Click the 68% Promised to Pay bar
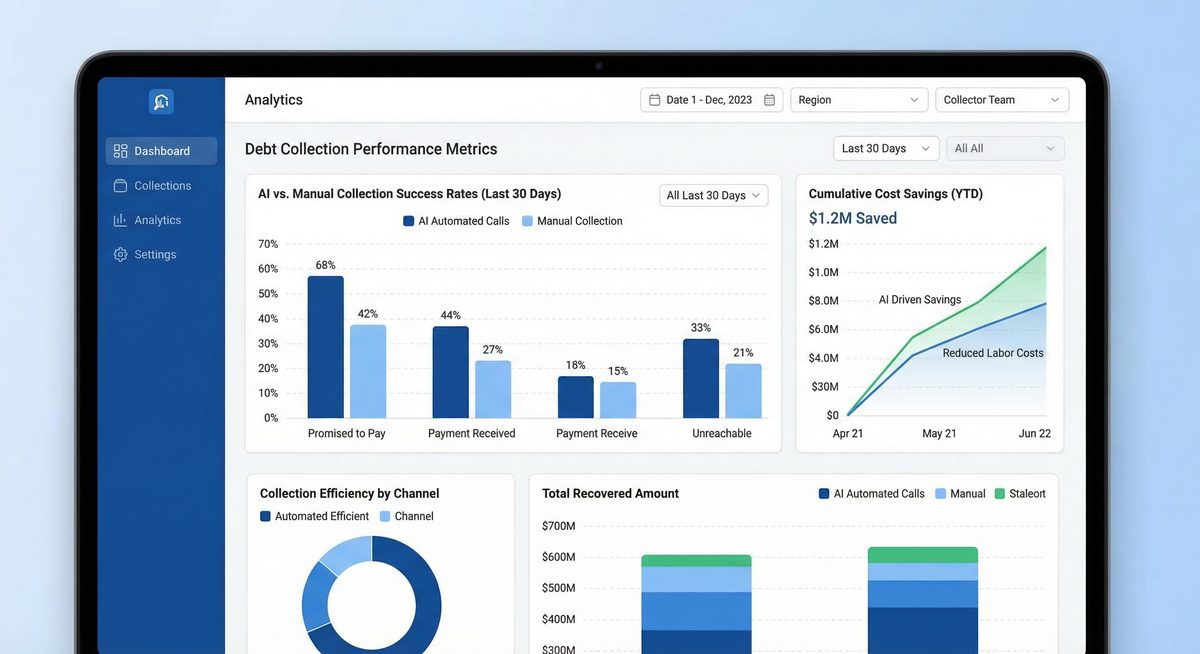The height and width of the screenshot is (654, 1200). tap(325, 347)
